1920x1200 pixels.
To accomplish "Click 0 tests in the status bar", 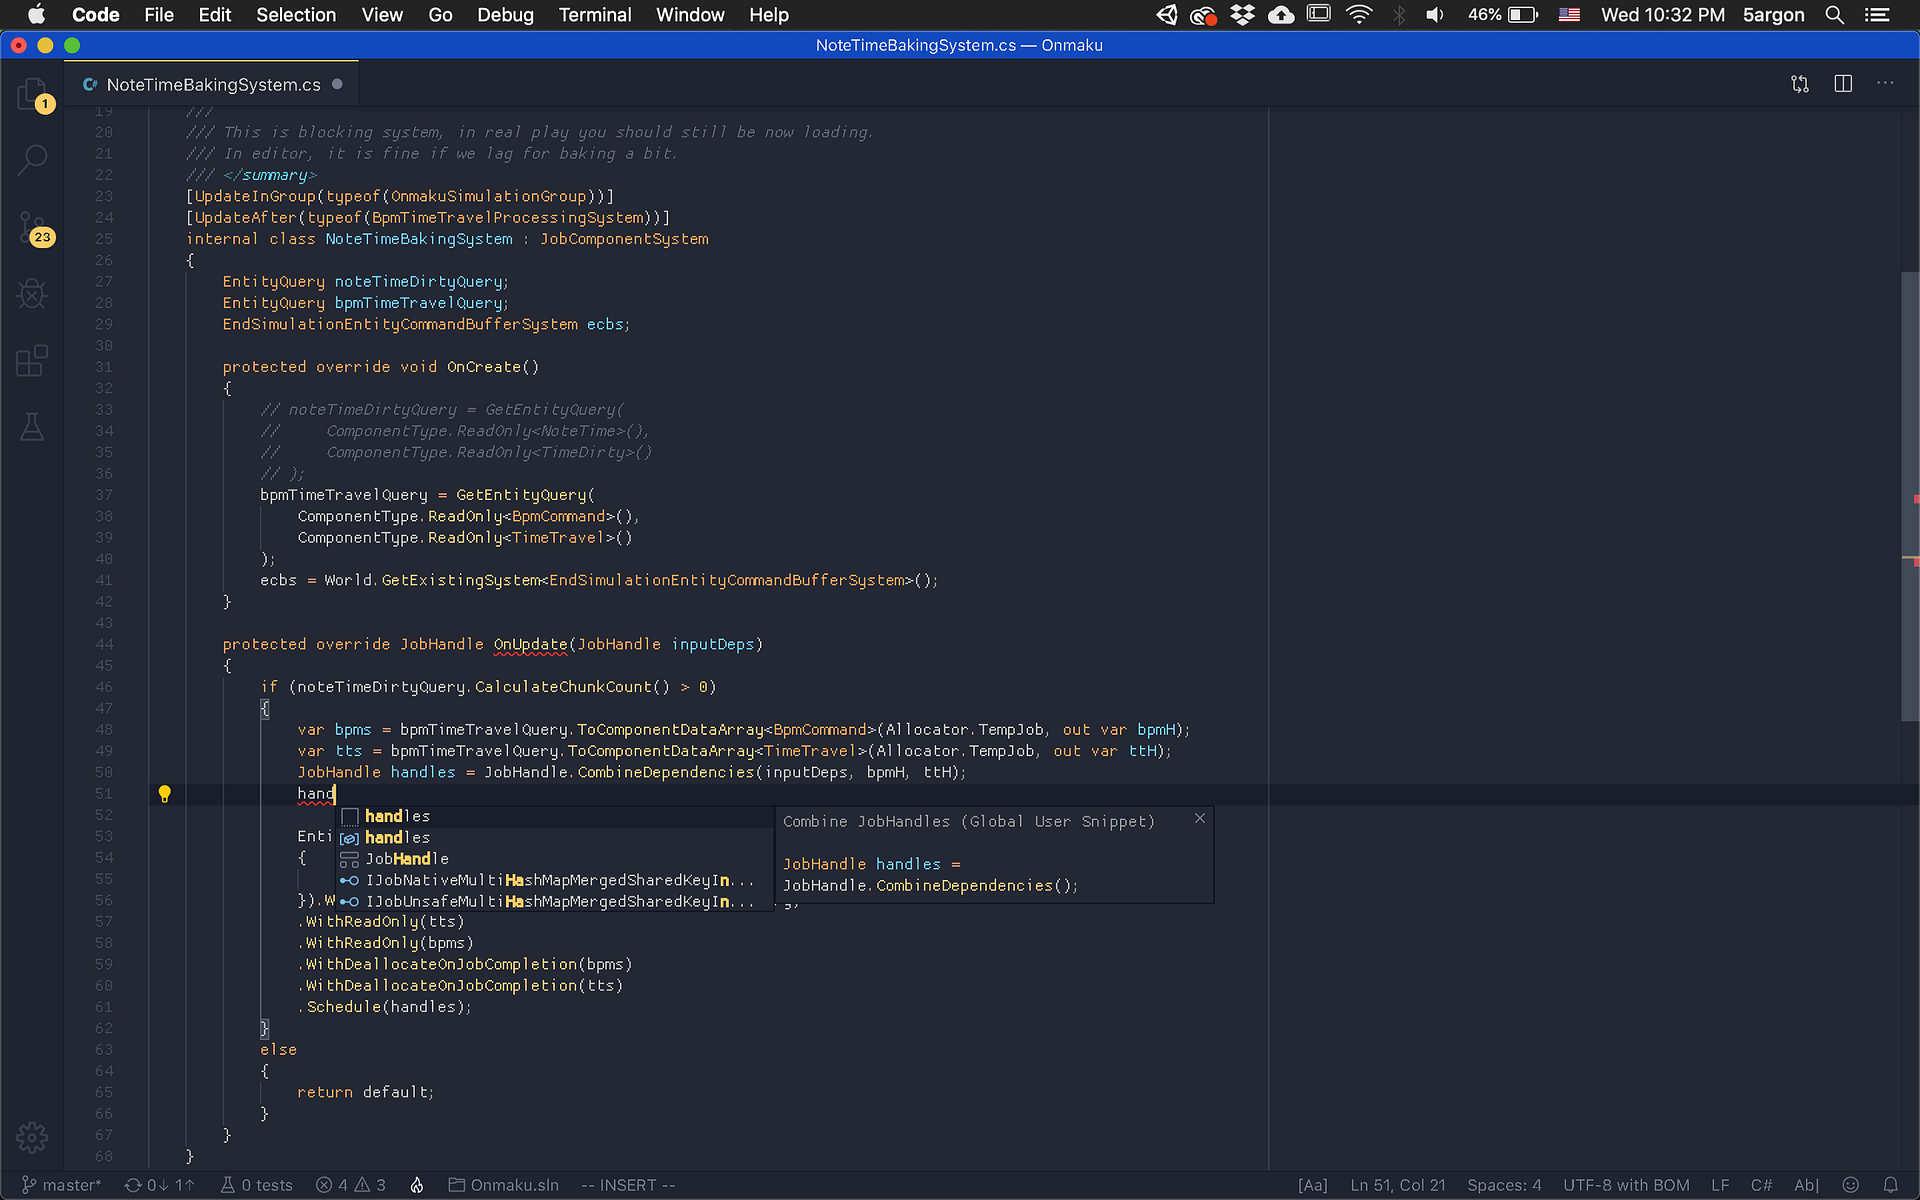I will click(x=264, y=1185).
